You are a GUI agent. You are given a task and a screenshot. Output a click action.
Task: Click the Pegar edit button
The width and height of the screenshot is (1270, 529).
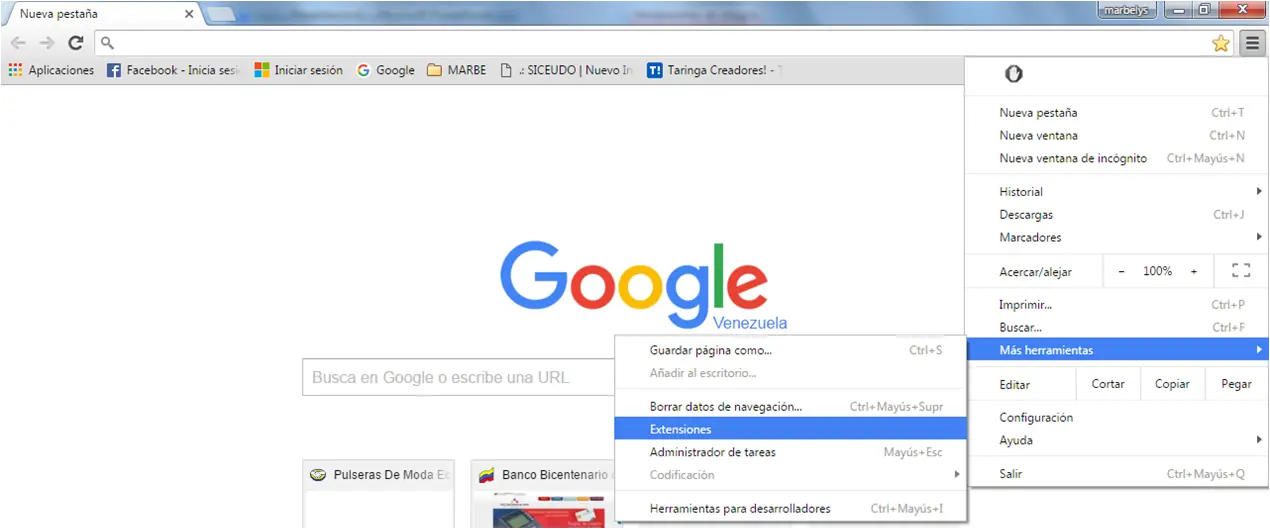click(x=1236, y=384)
